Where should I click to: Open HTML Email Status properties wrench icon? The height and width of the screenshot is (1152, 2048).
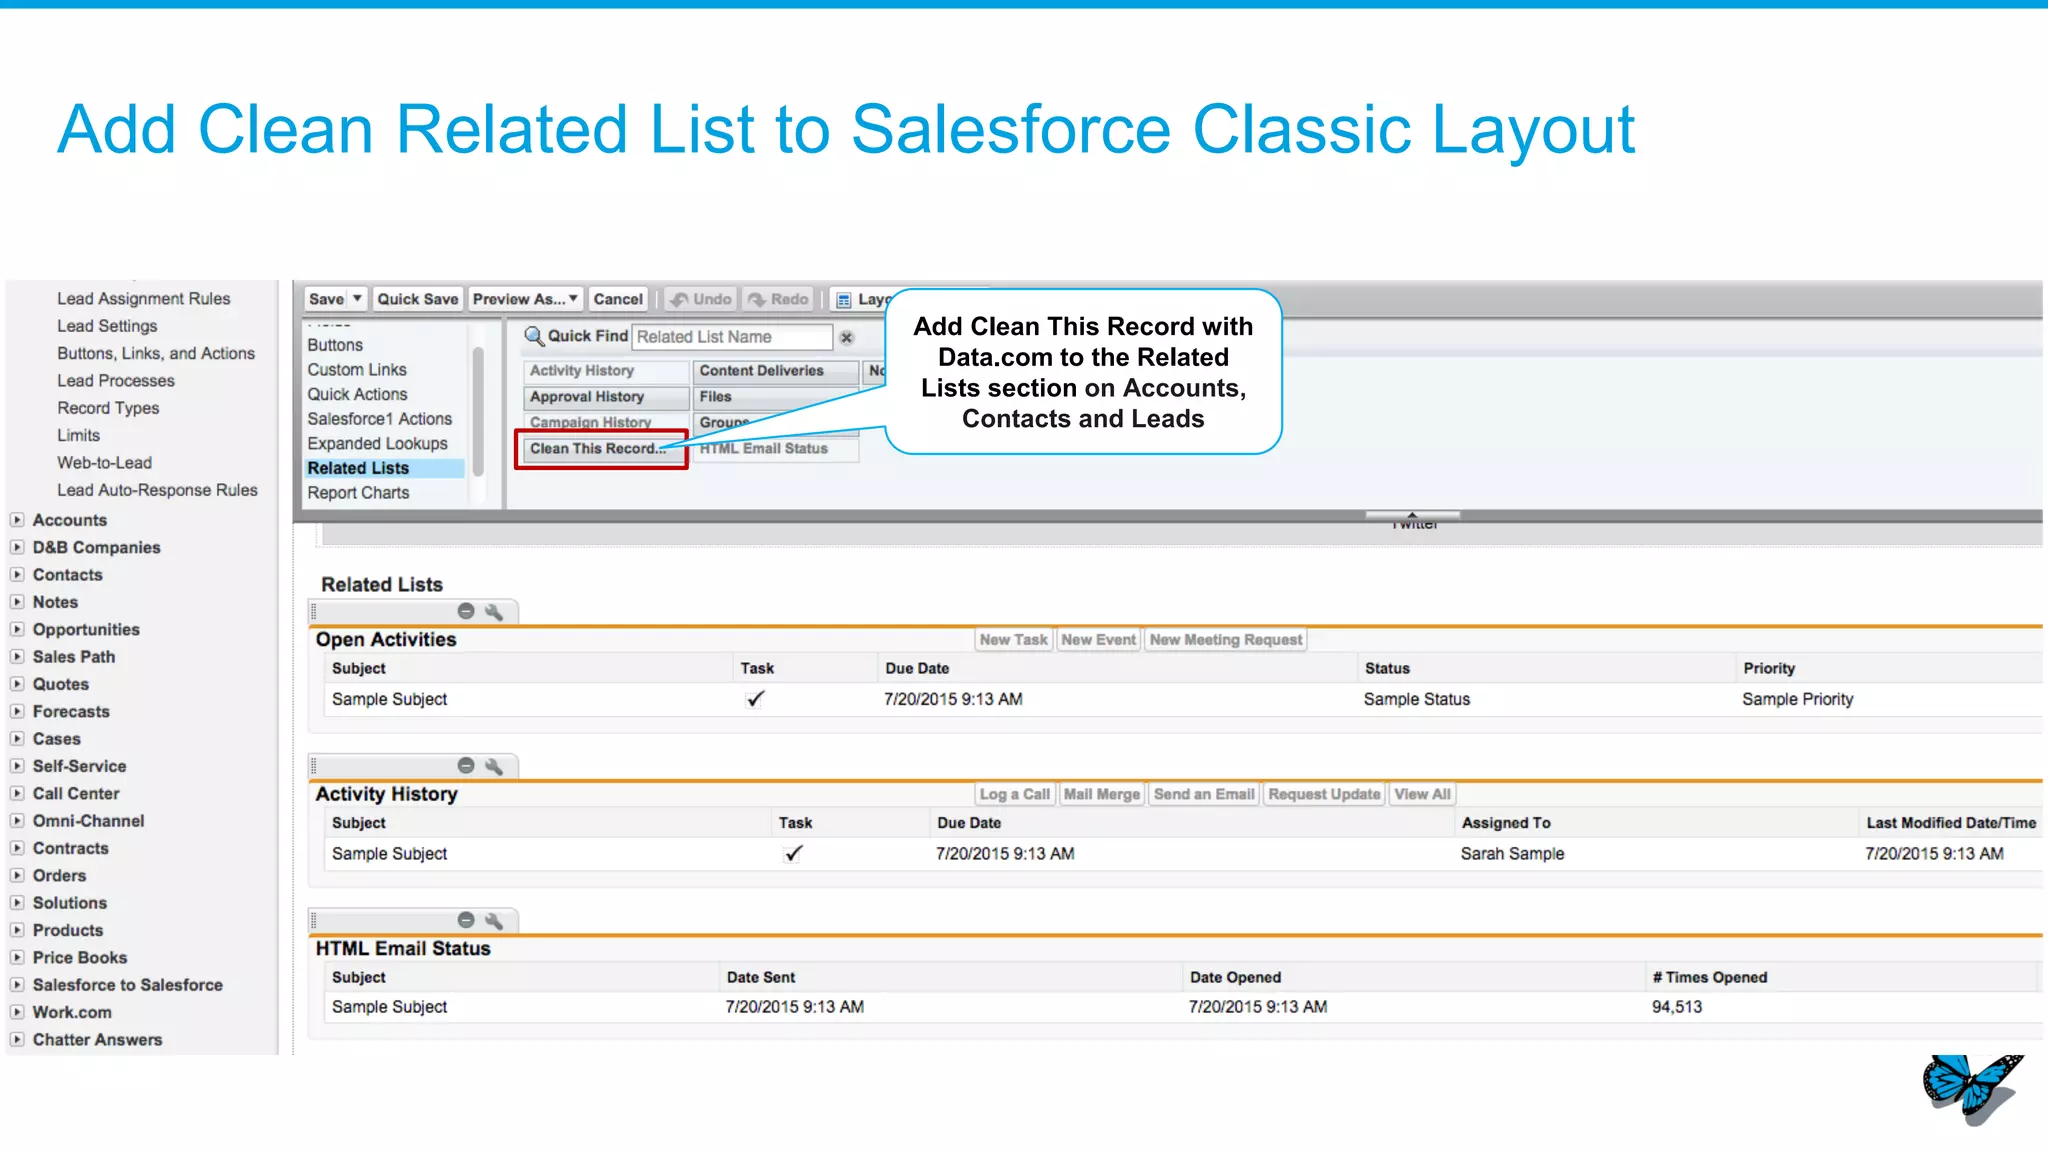coord(494,920)
